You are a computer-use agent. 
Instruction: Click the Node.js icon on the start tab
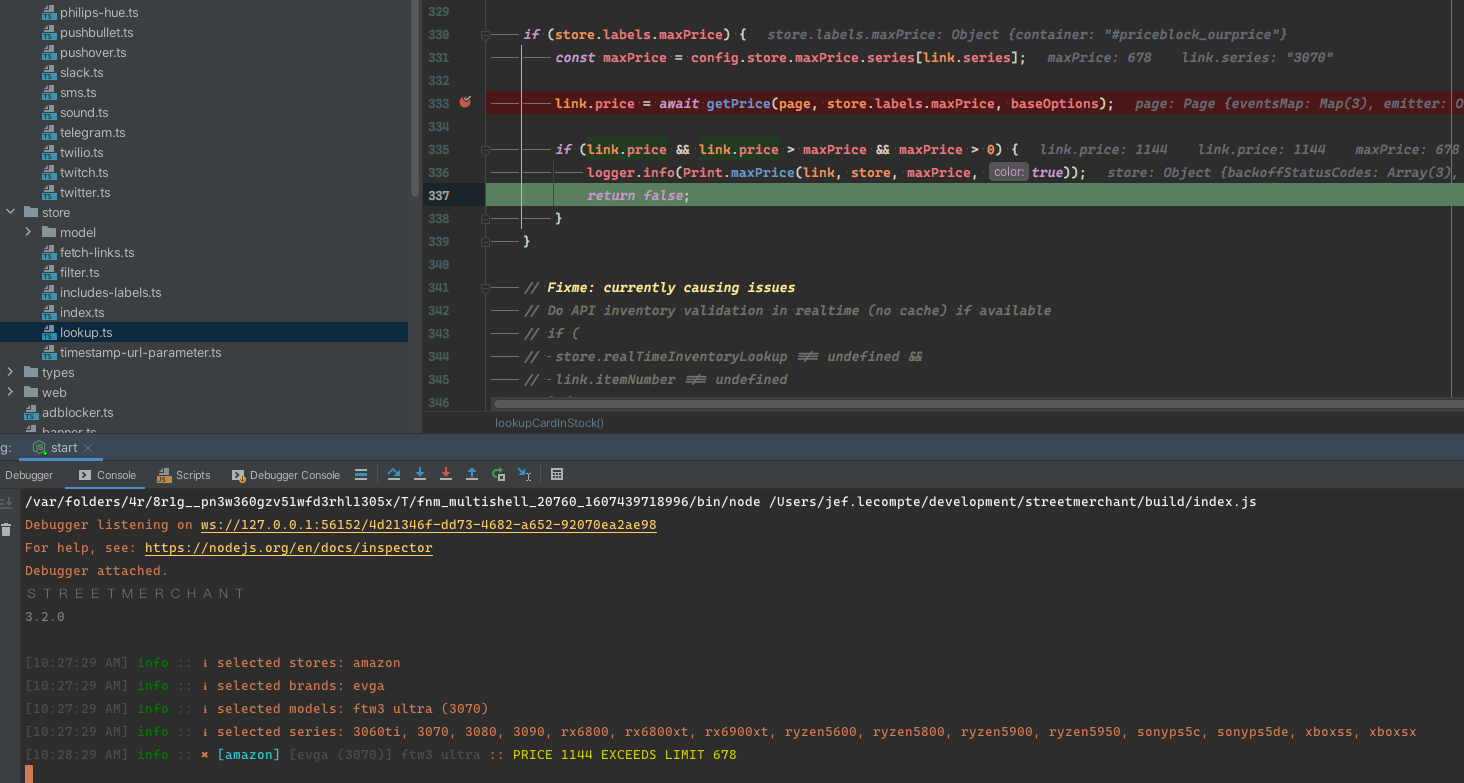[x=39, y=448]
